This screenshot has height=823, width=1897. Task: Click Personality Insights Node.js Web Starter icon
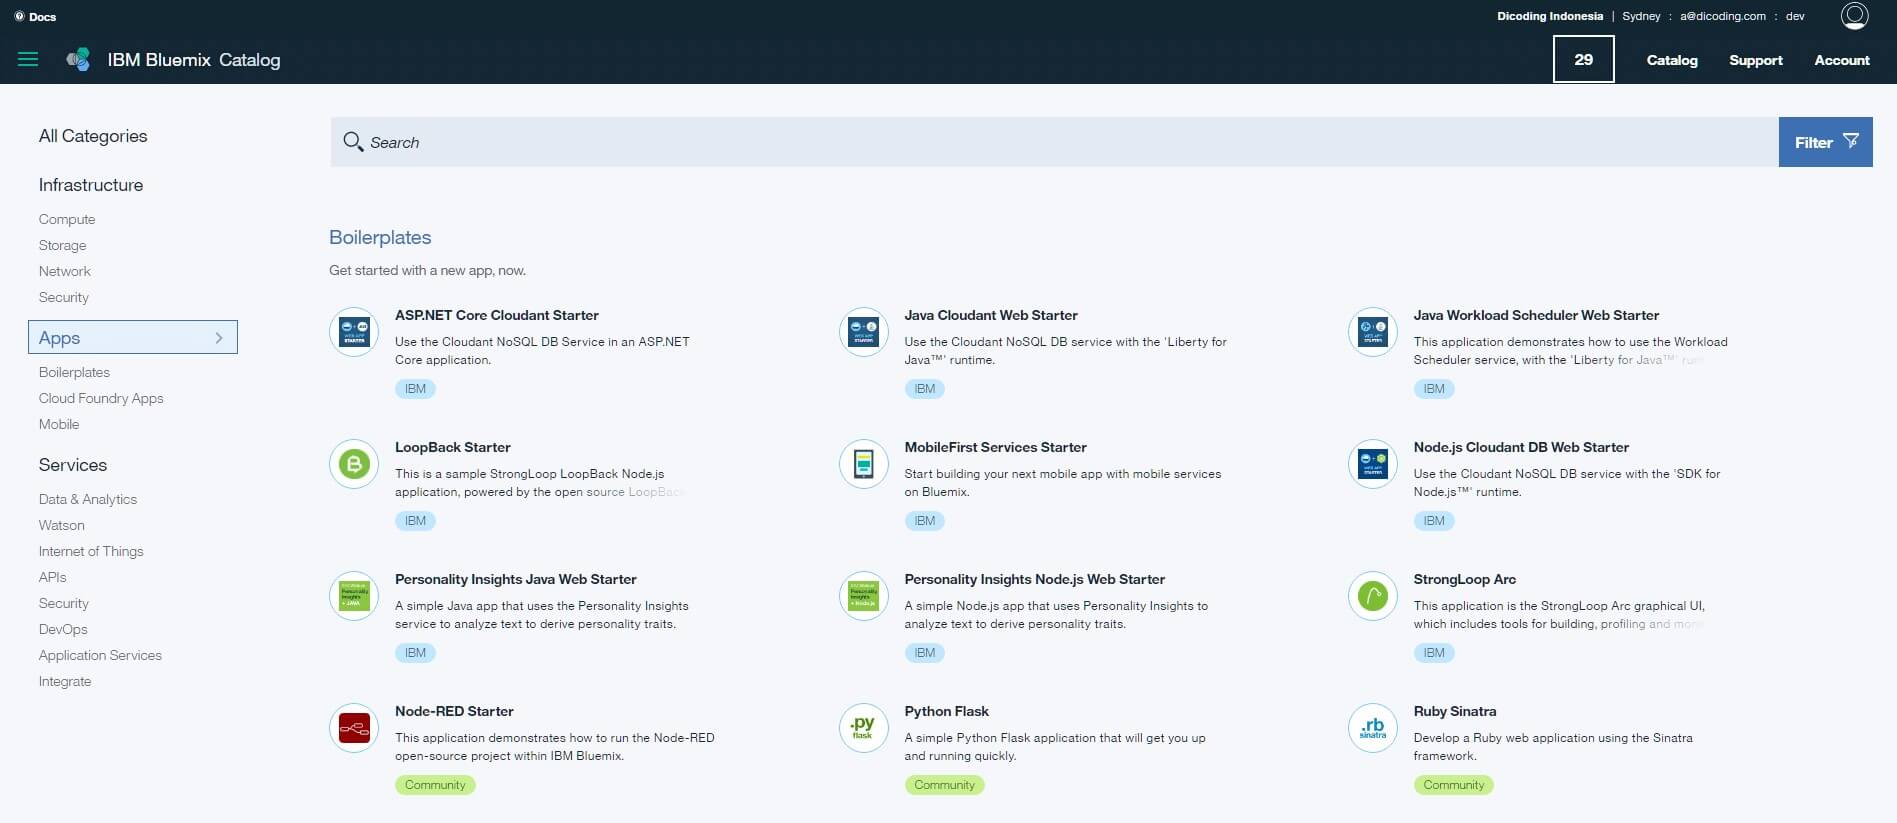(863, 596)
